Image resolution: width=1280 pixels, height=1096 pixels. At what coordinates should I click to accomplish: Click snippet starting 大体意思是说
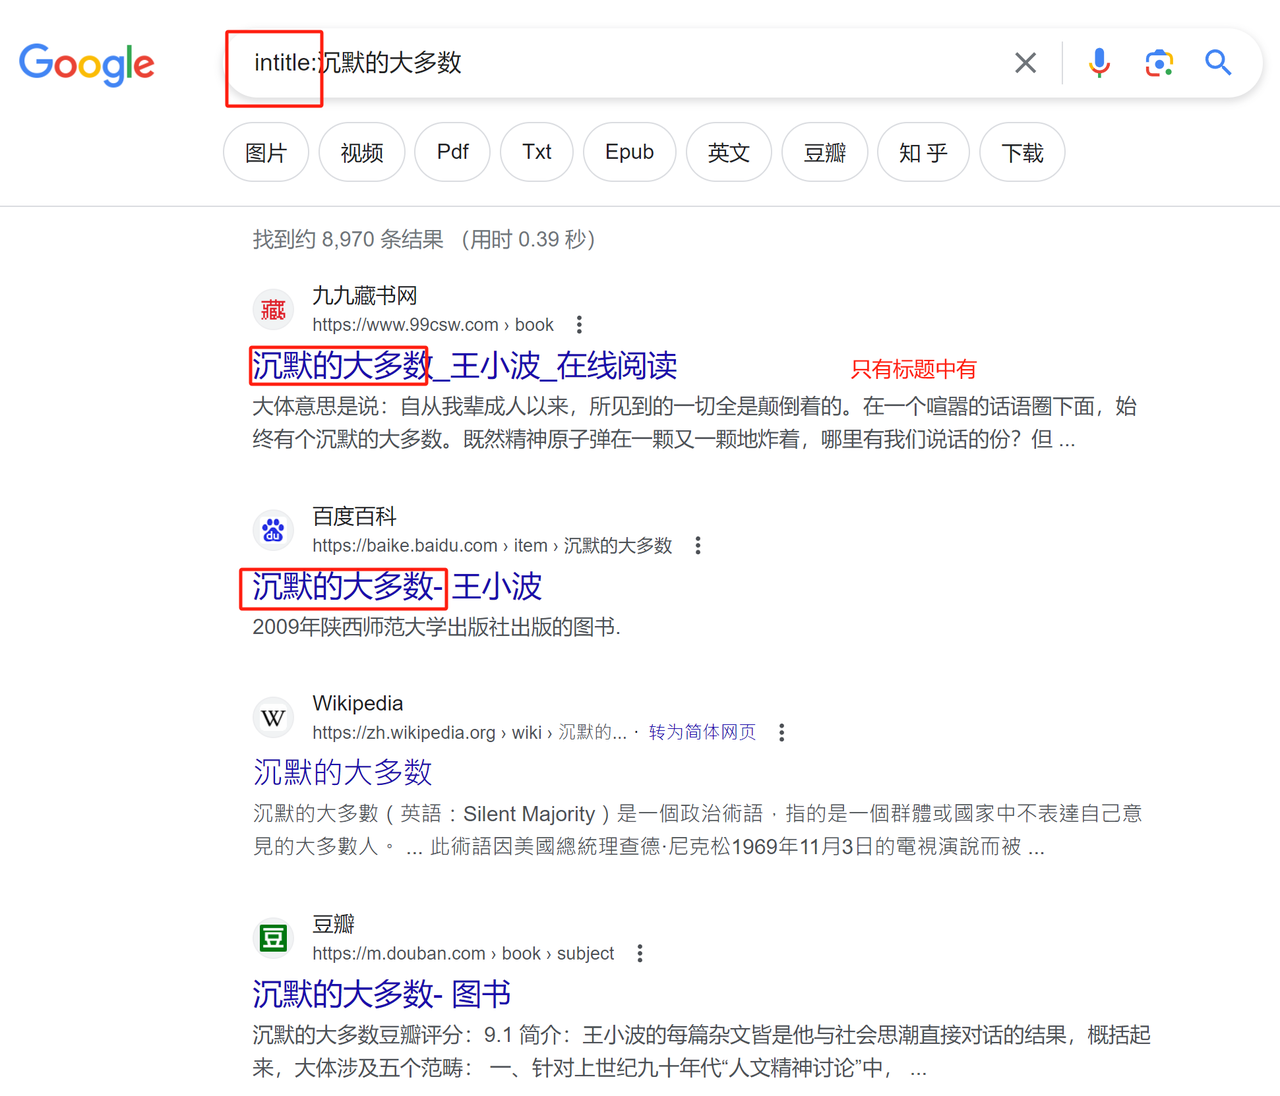tap(695, 423)
